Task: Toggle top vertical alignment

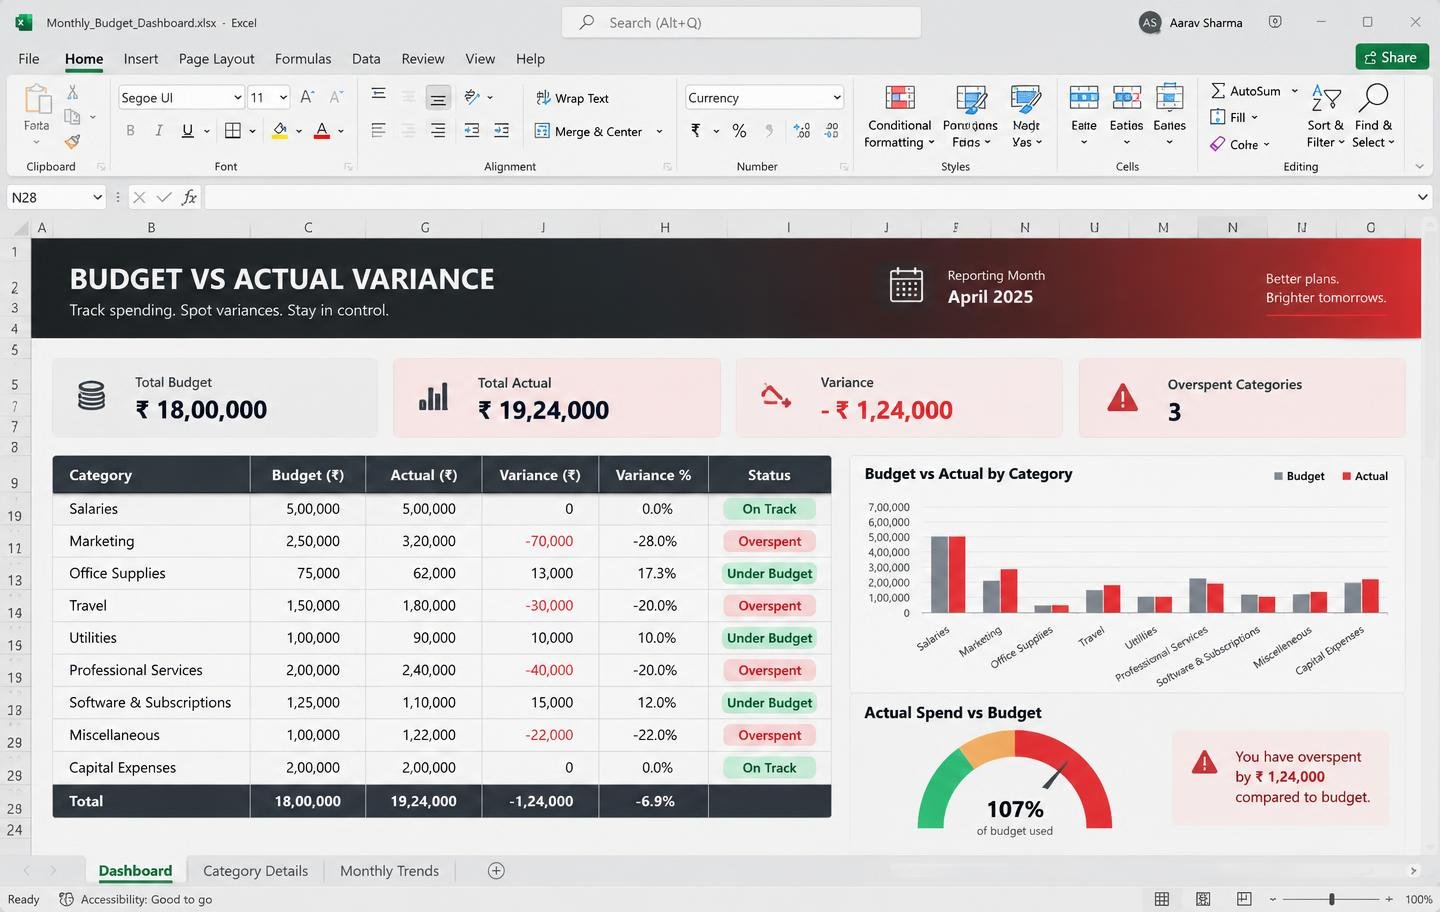Action: pyautogui.click(x=378, y=94)
